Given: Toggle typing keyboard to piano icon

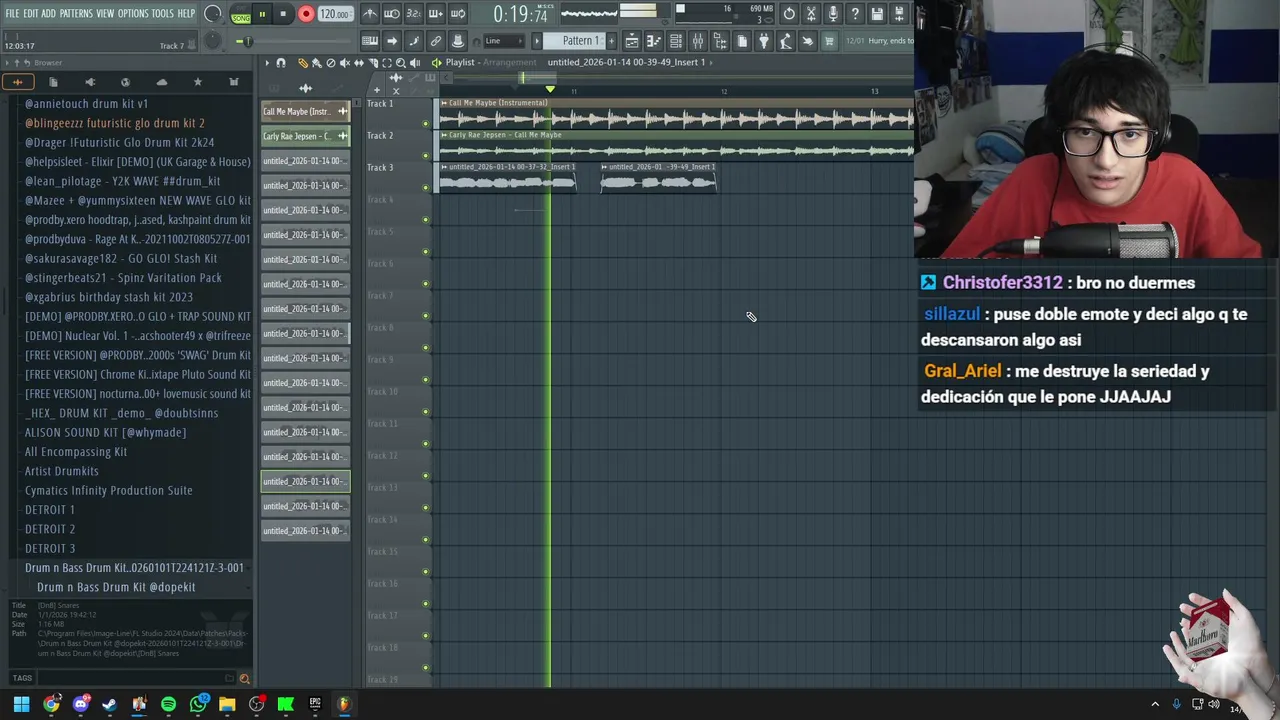Looking at the screenshot, I should click(x=370, y=41).
